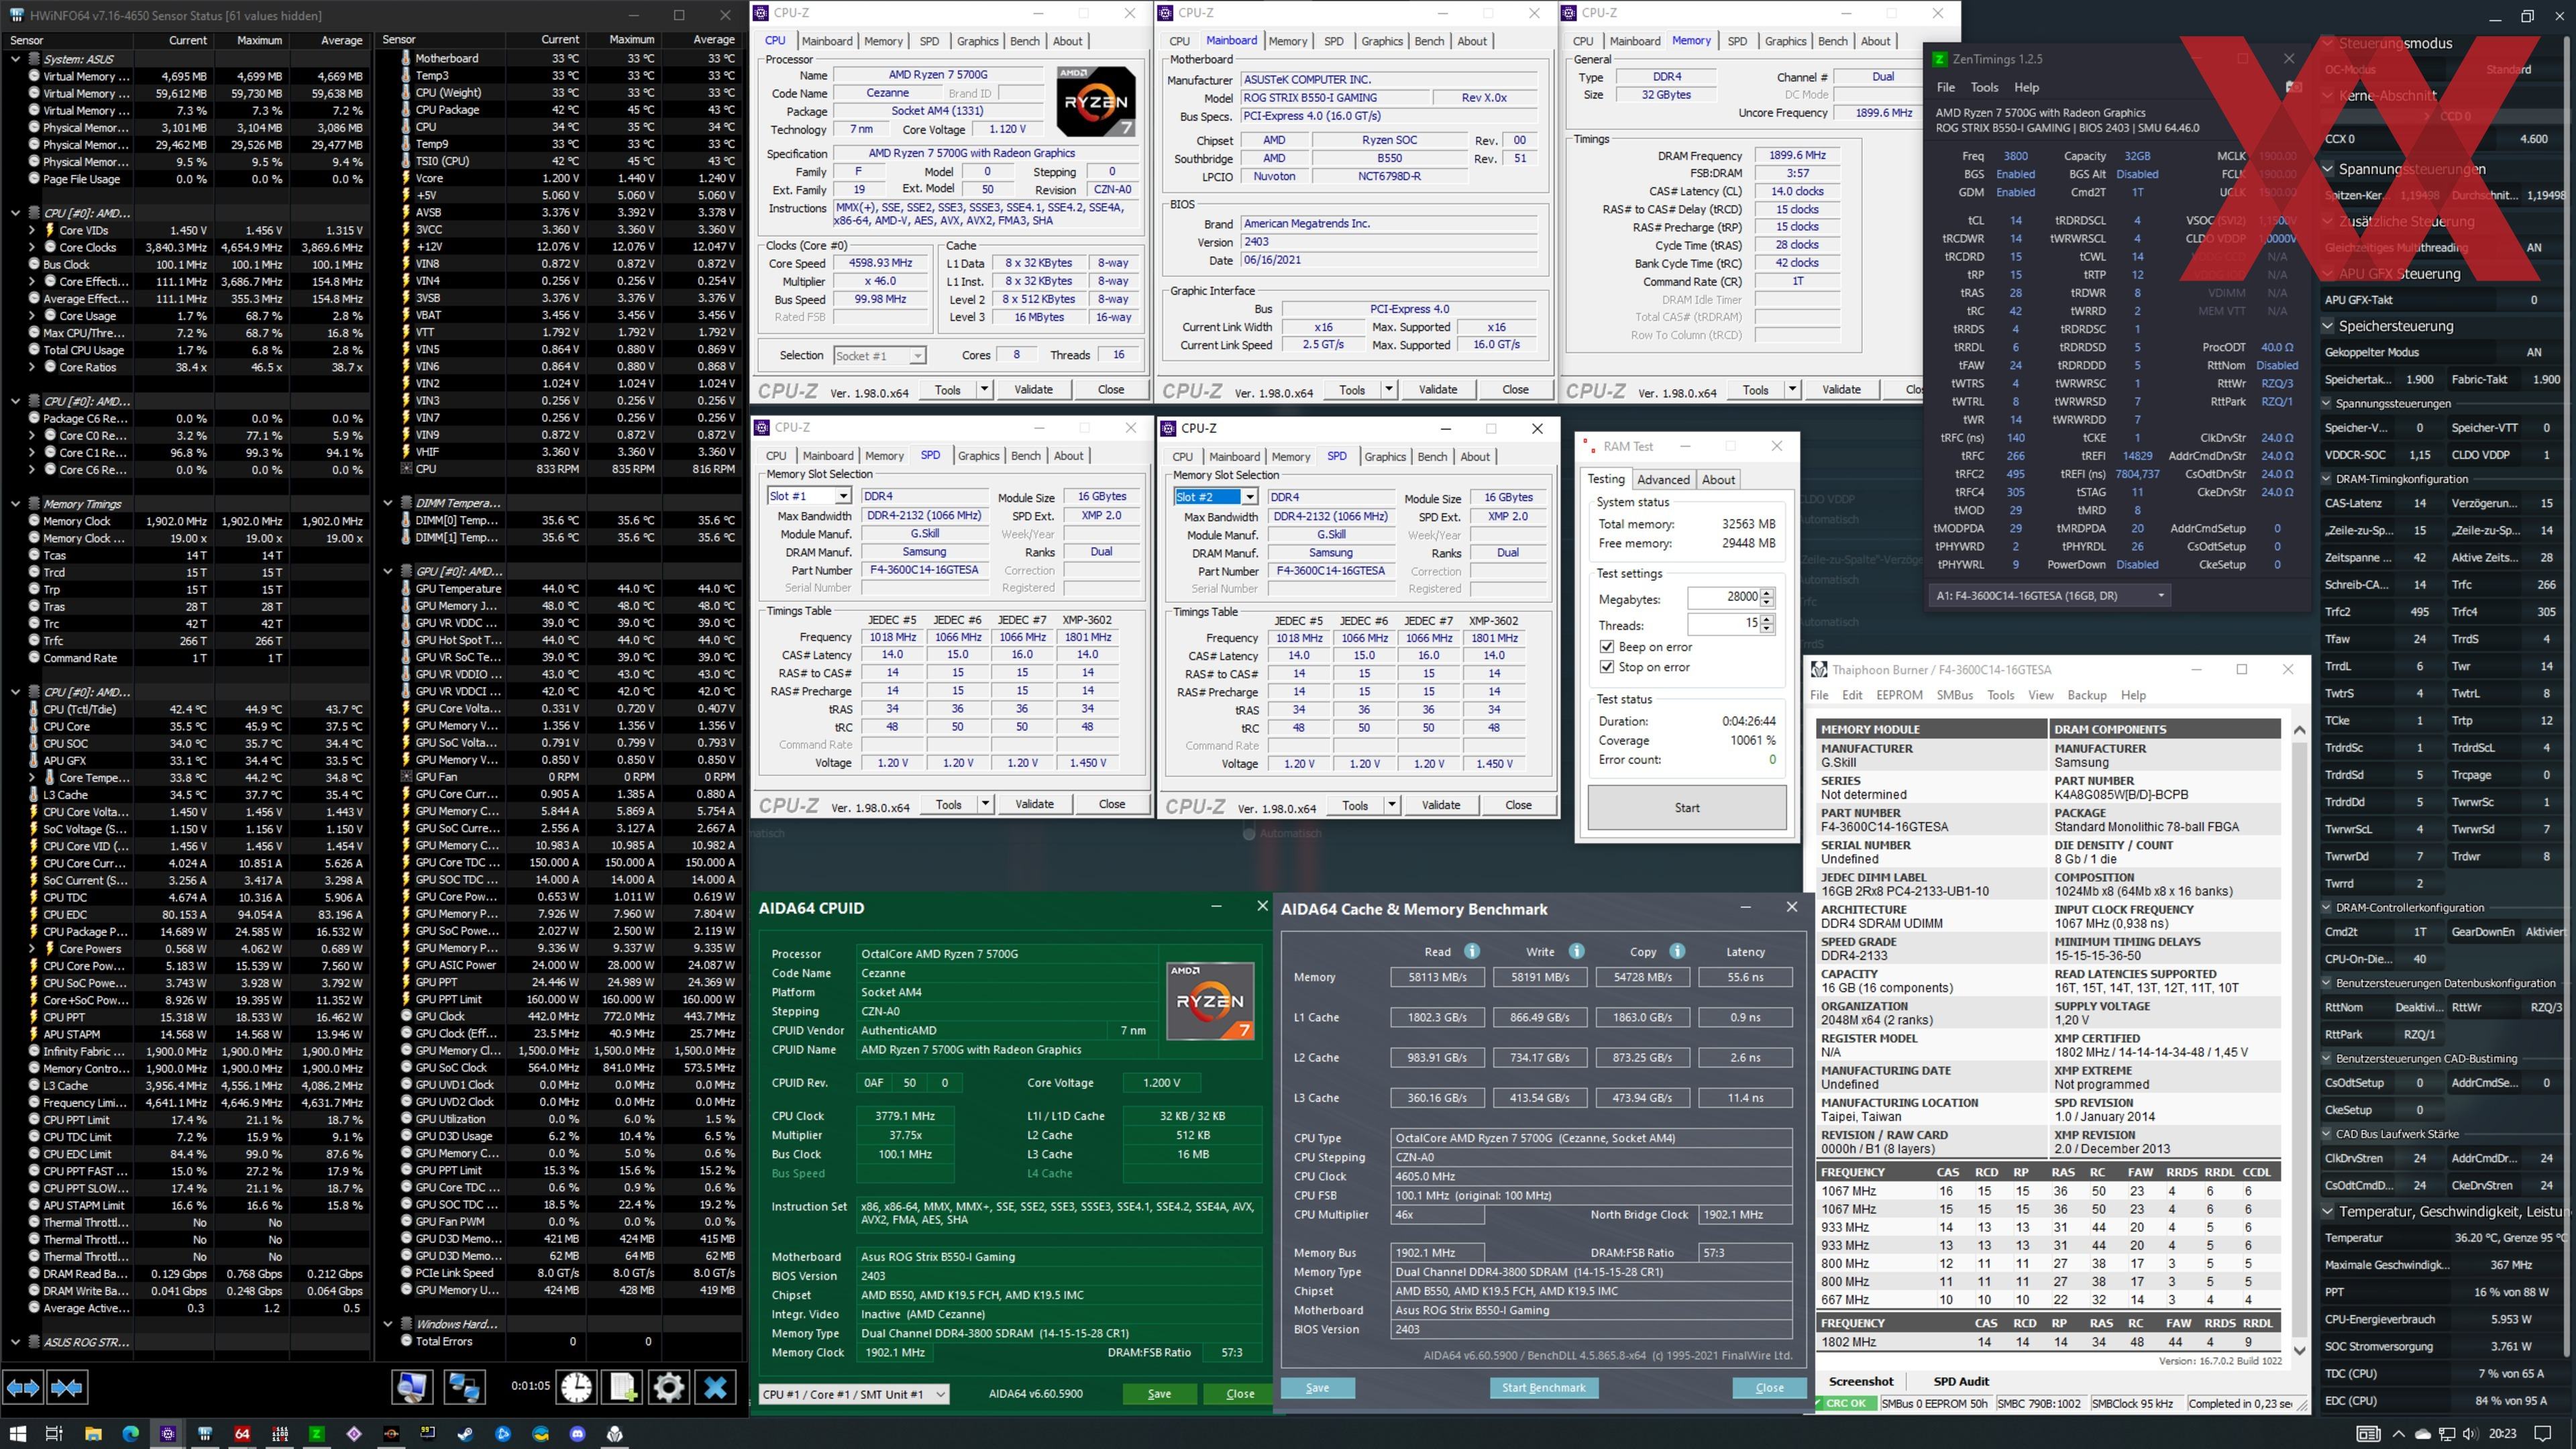Image resolution: width=2576 pixels, height=1449 pixels.
Task: Select the Graphics tab in CPU-Z Memory window
Action: [1785, 41]
